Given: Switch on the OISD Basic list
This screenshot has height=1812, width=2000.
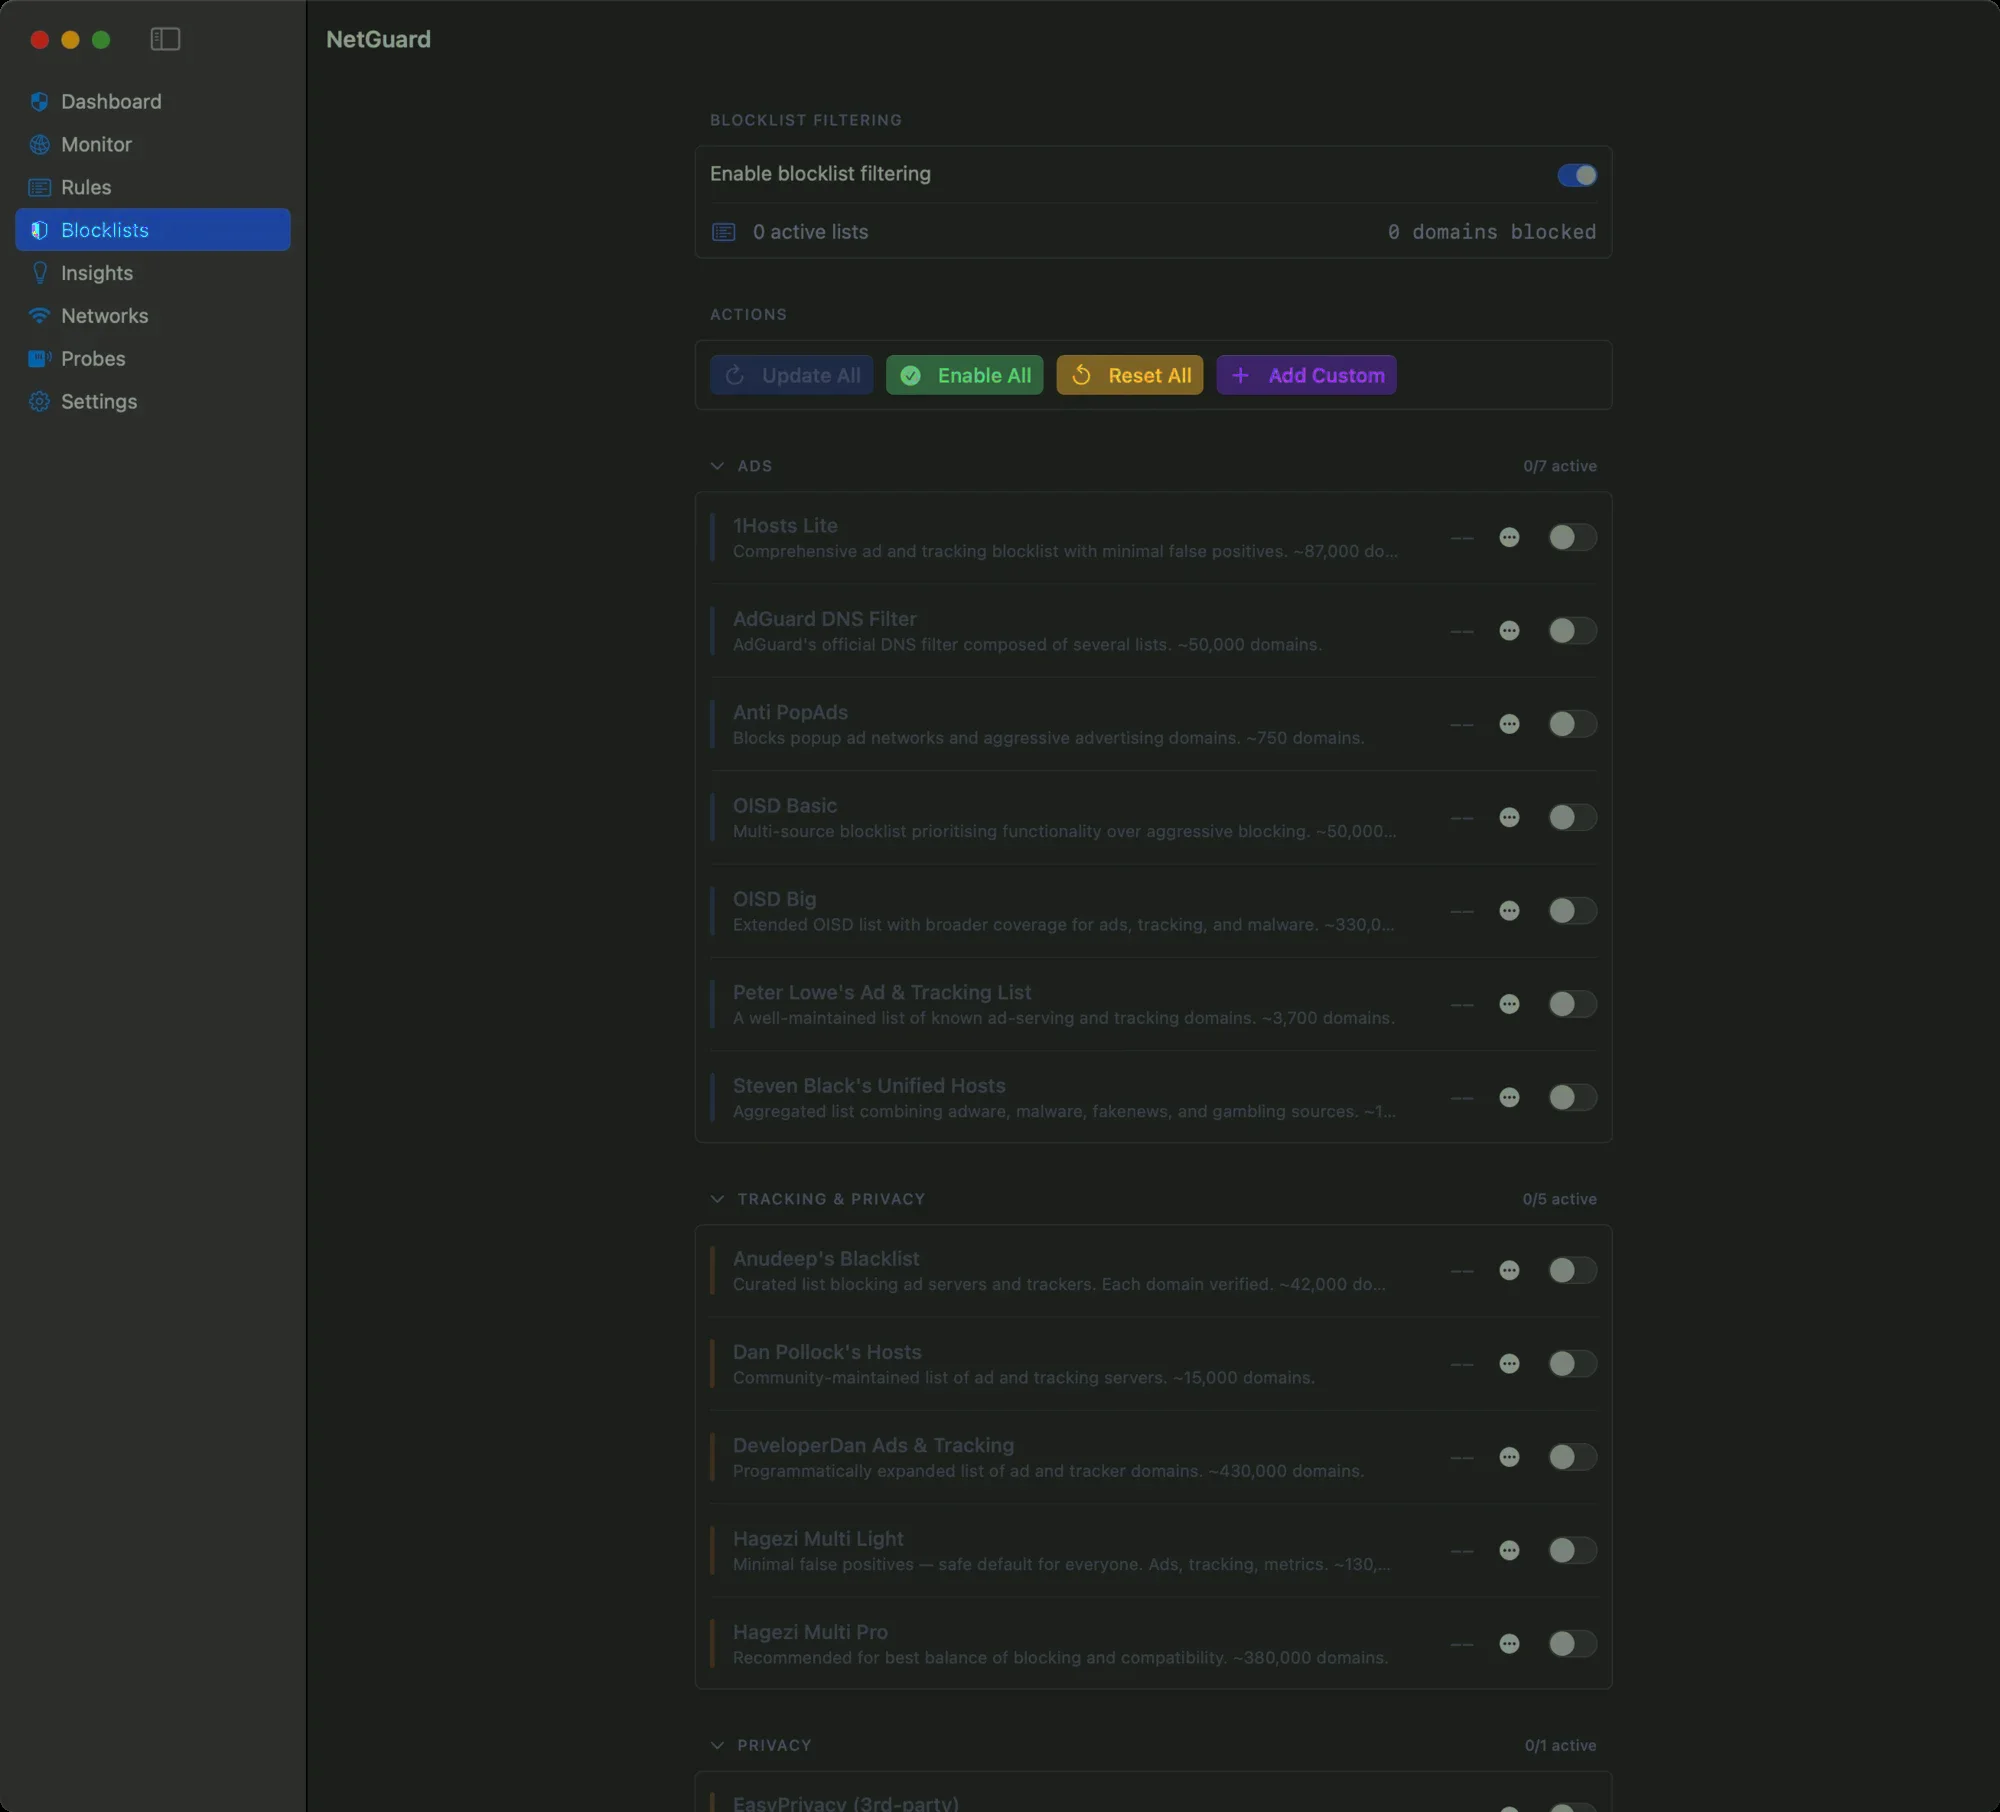Looking at the screenshot, I should (x=1572, y=817).
